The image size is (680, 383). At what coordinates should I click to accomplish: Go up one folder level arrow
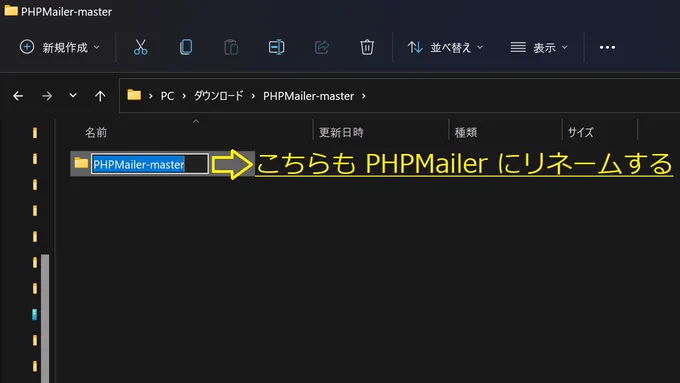click(100, 96)
